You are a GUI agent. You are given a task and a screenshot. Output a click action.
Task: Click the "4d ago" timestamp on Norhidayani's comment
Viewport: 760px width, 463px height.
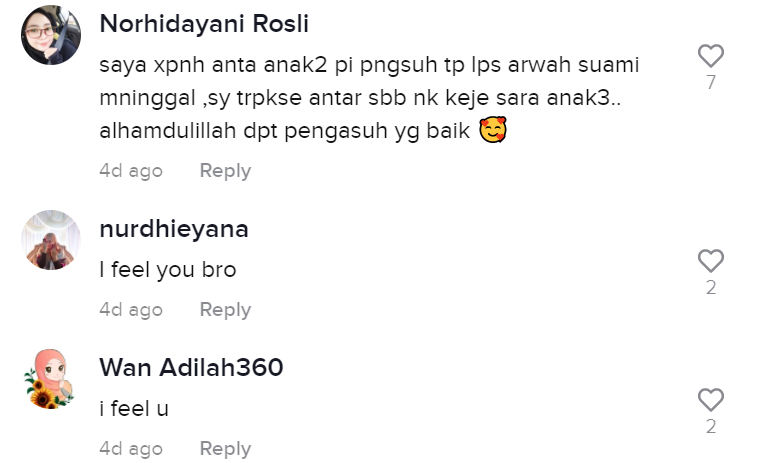coord(131,171)
